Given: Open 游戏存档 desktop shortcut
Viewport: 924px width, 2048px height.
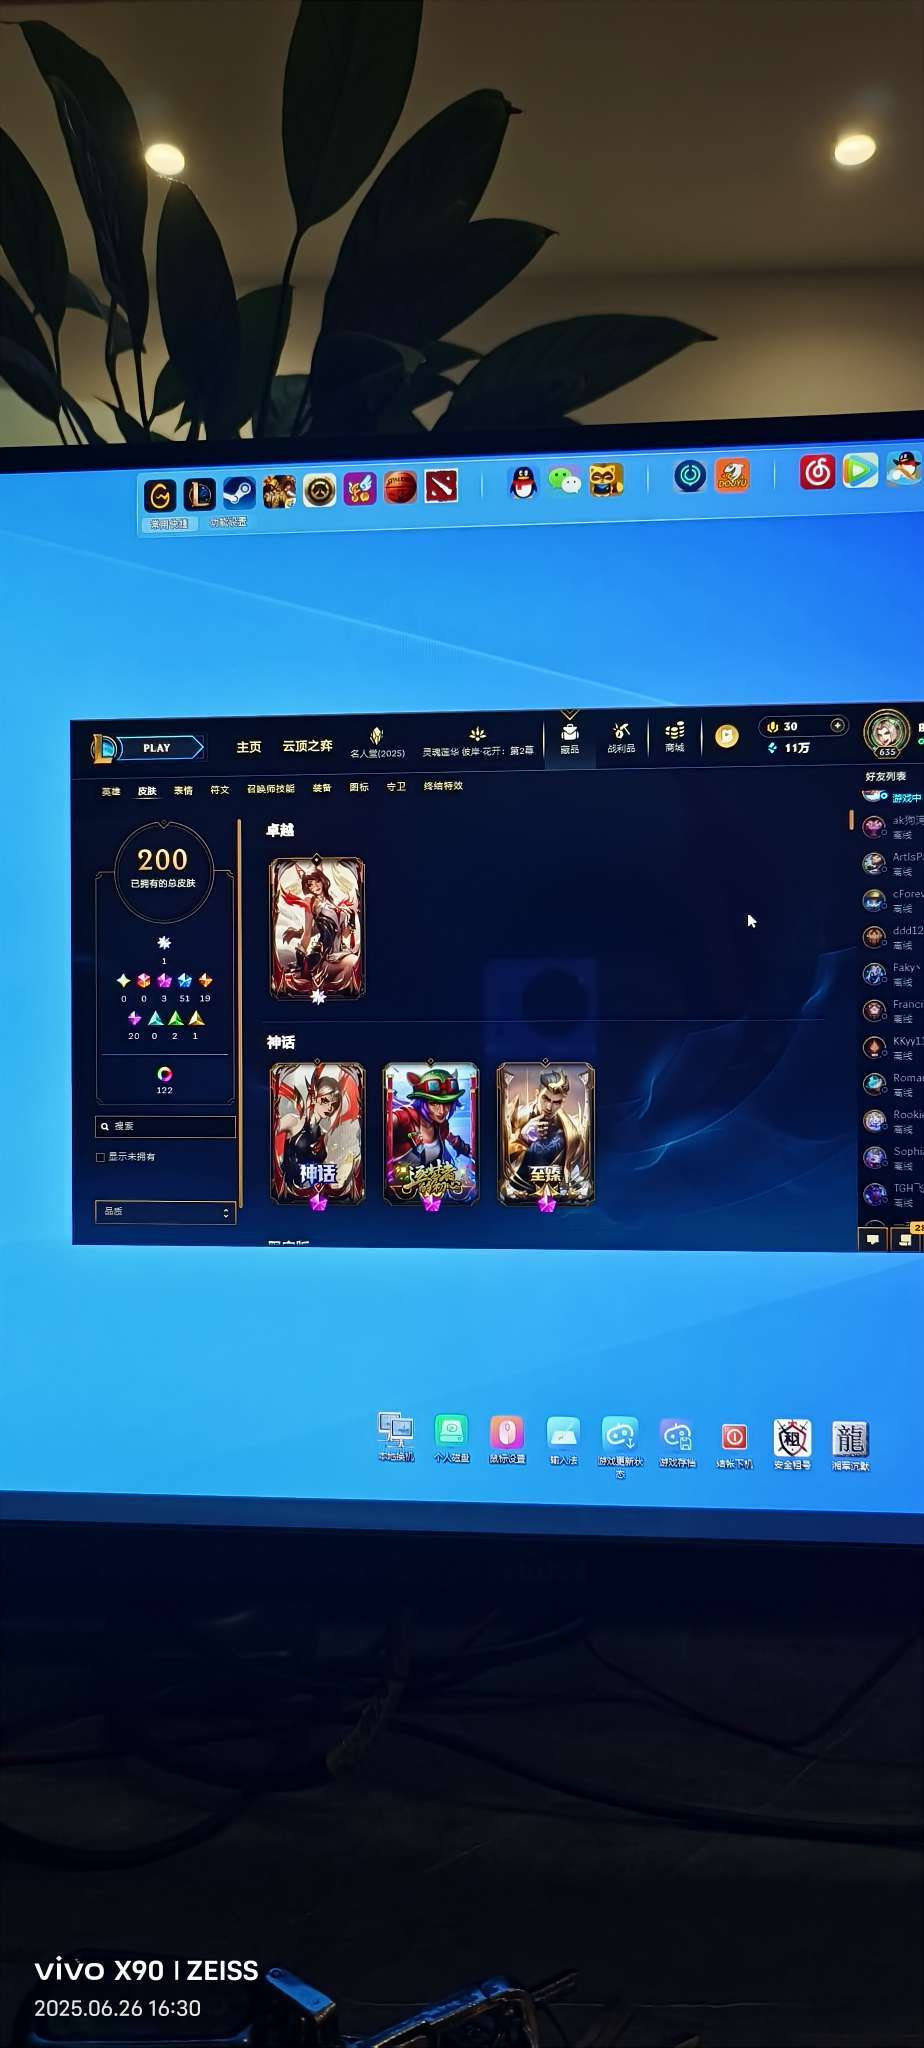Looking at the screenshot, I should 677,1443.
